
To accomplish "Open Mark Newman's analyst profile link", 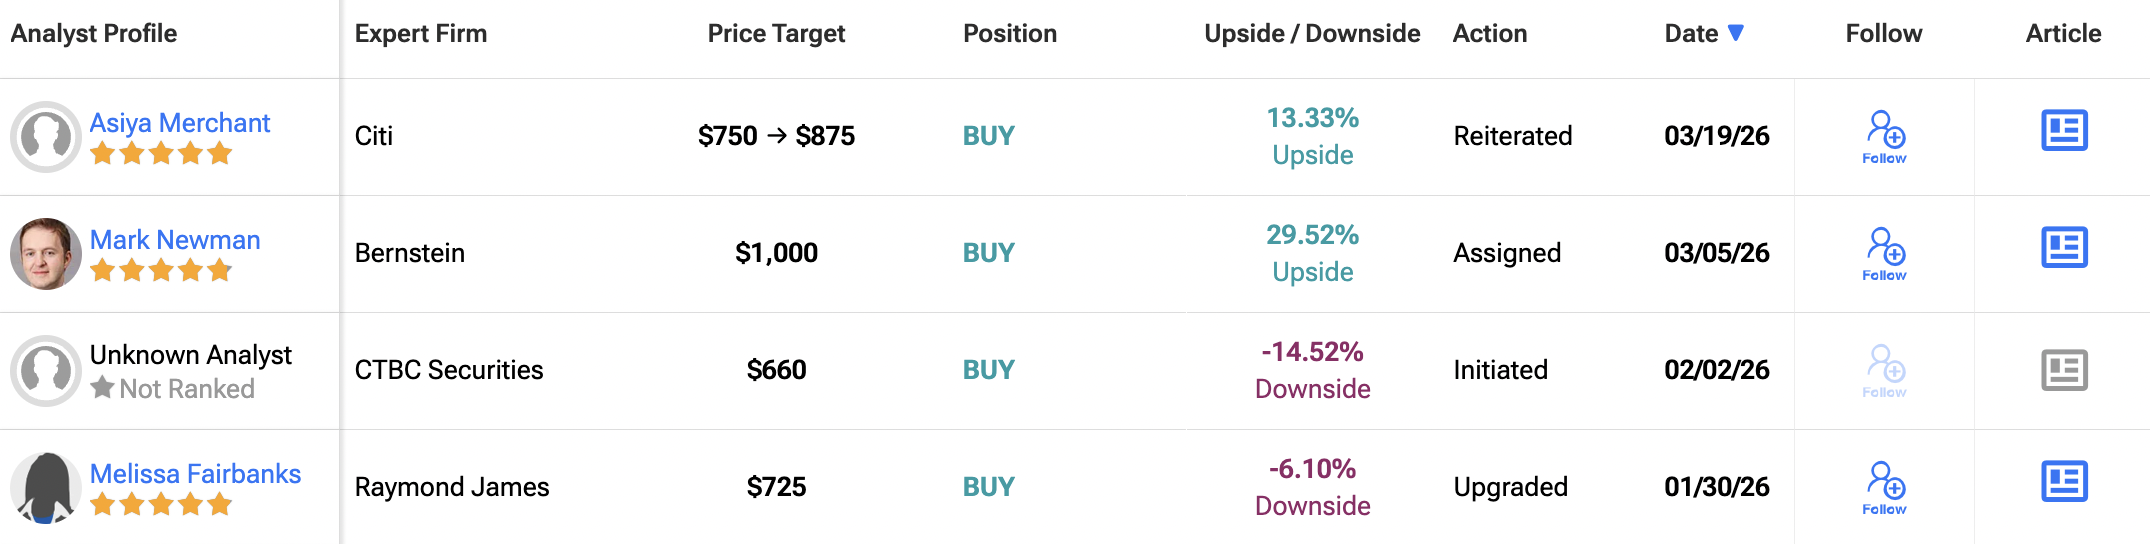I will point(175,240).
